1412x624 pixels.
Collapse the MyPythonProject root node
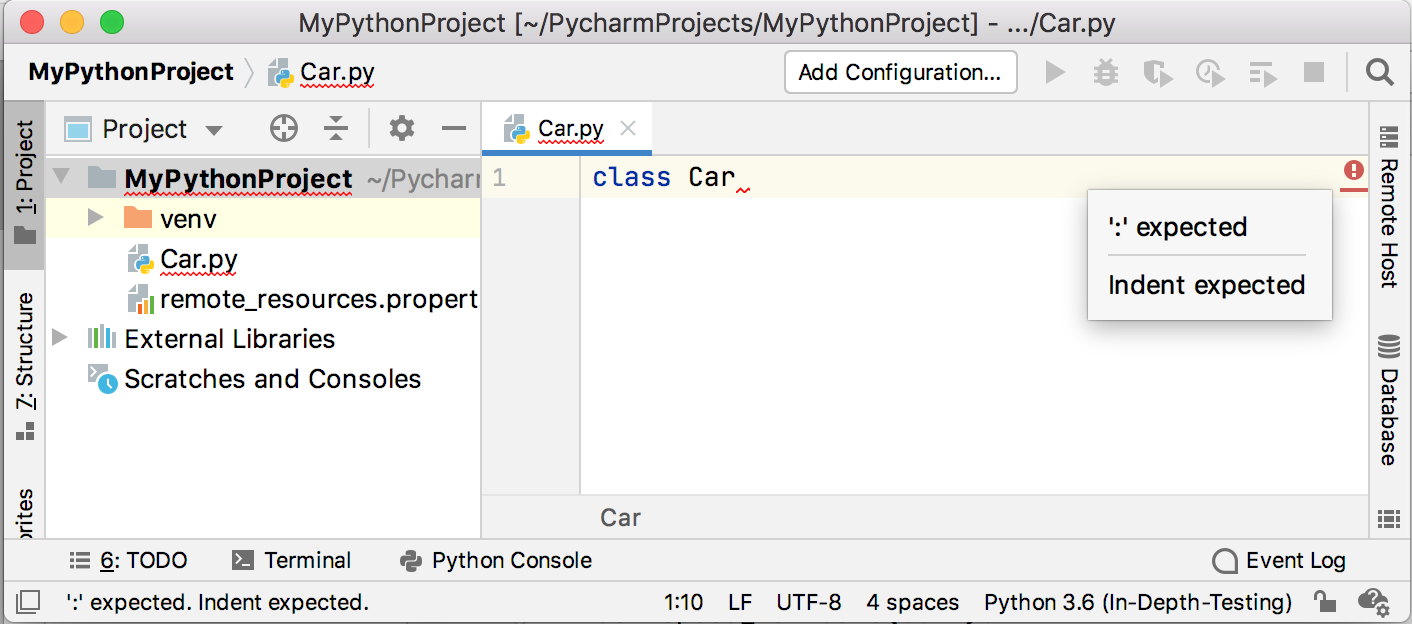click(x=62, y=178)
